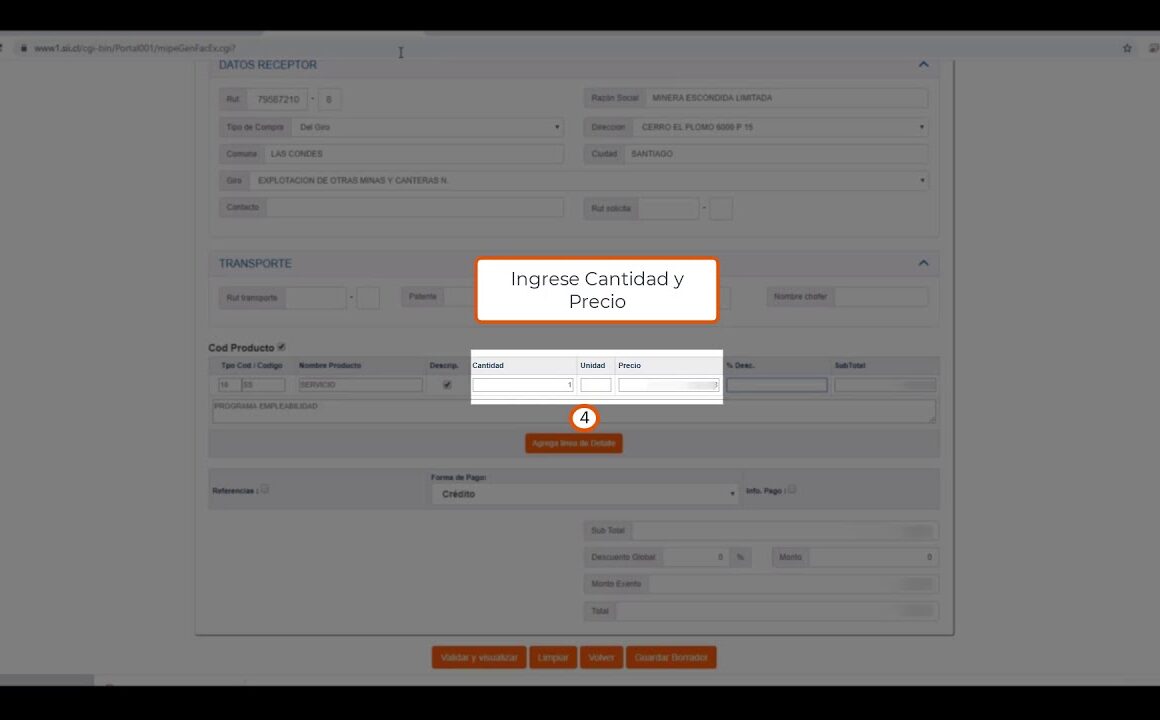Focus the Cantidad input field

pyautogui.click(x=522, y=385)
